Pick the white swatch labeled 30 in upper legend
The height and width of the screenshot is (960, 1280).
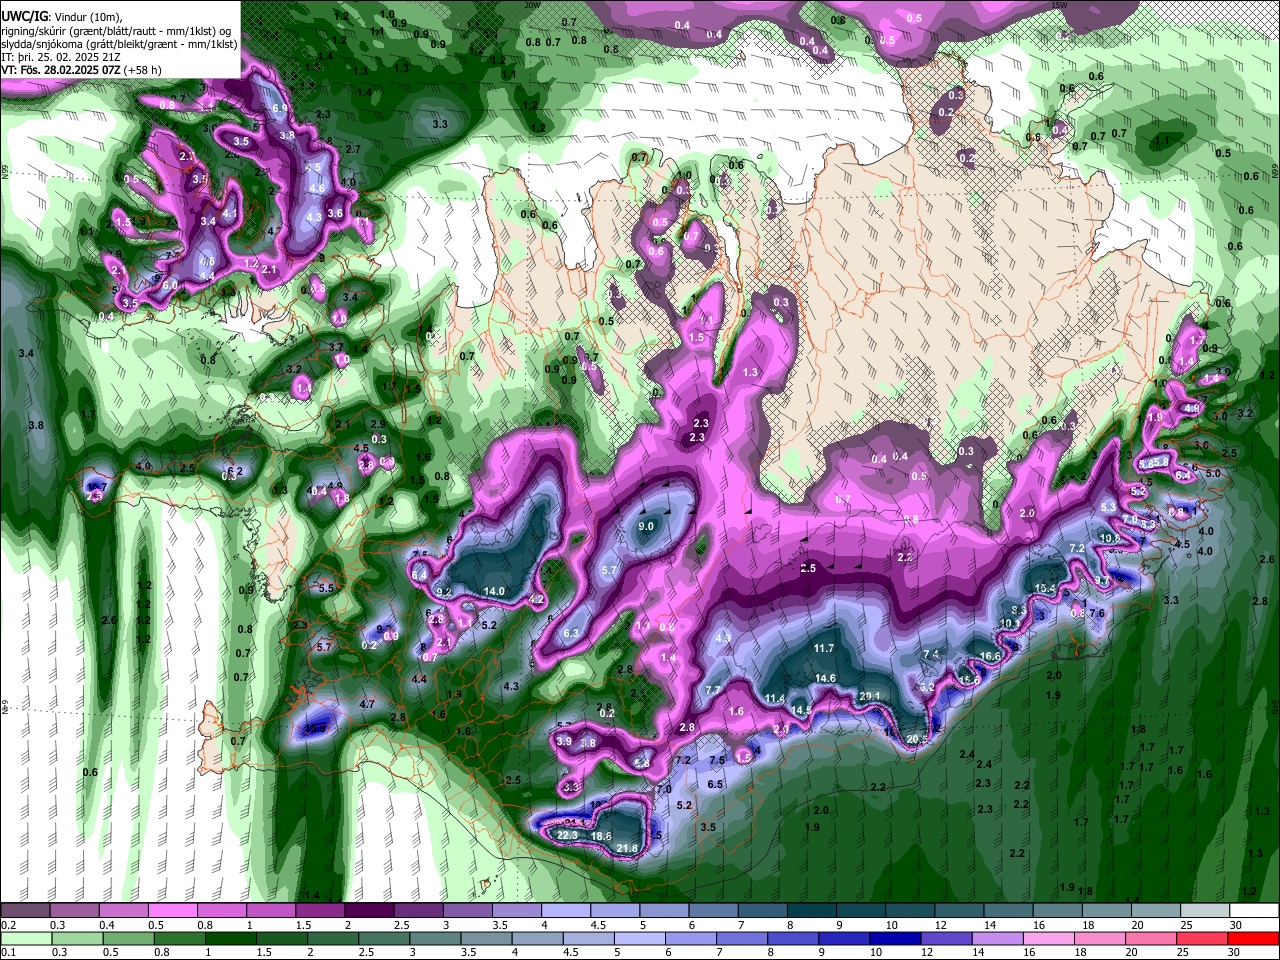click(1254, 911)
